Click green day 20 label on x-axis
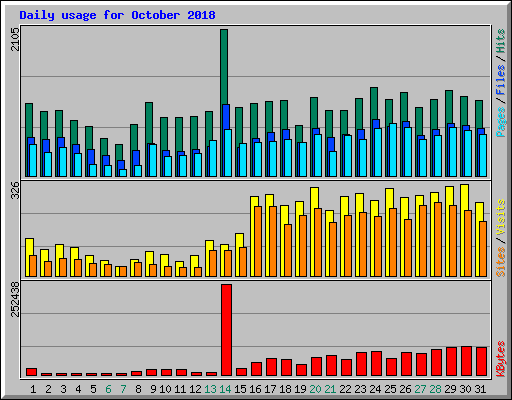Screen dimensions: 512x400 click(315, 389)
